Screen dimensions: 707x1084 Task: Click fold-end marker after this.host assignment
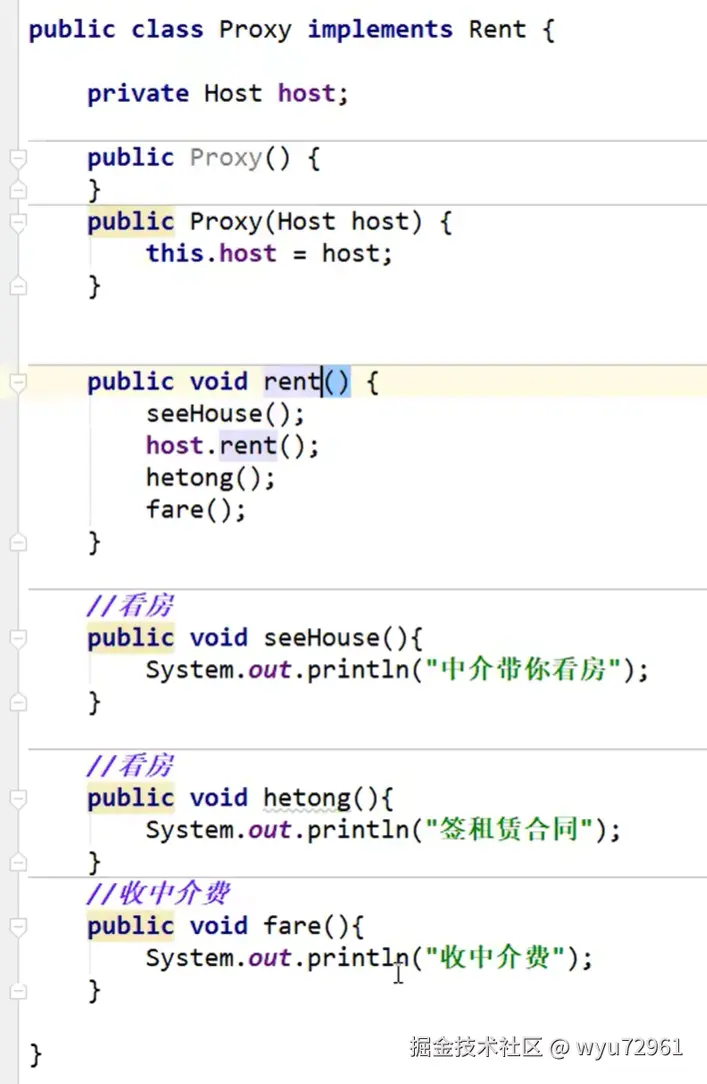pyautogui.click(x=18, y=286)
